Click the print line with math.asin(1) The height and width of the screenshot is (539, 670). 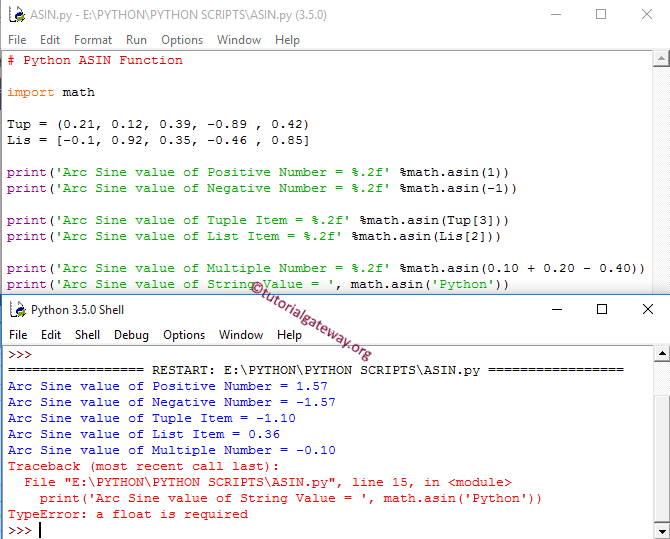[x=258, y=172]
